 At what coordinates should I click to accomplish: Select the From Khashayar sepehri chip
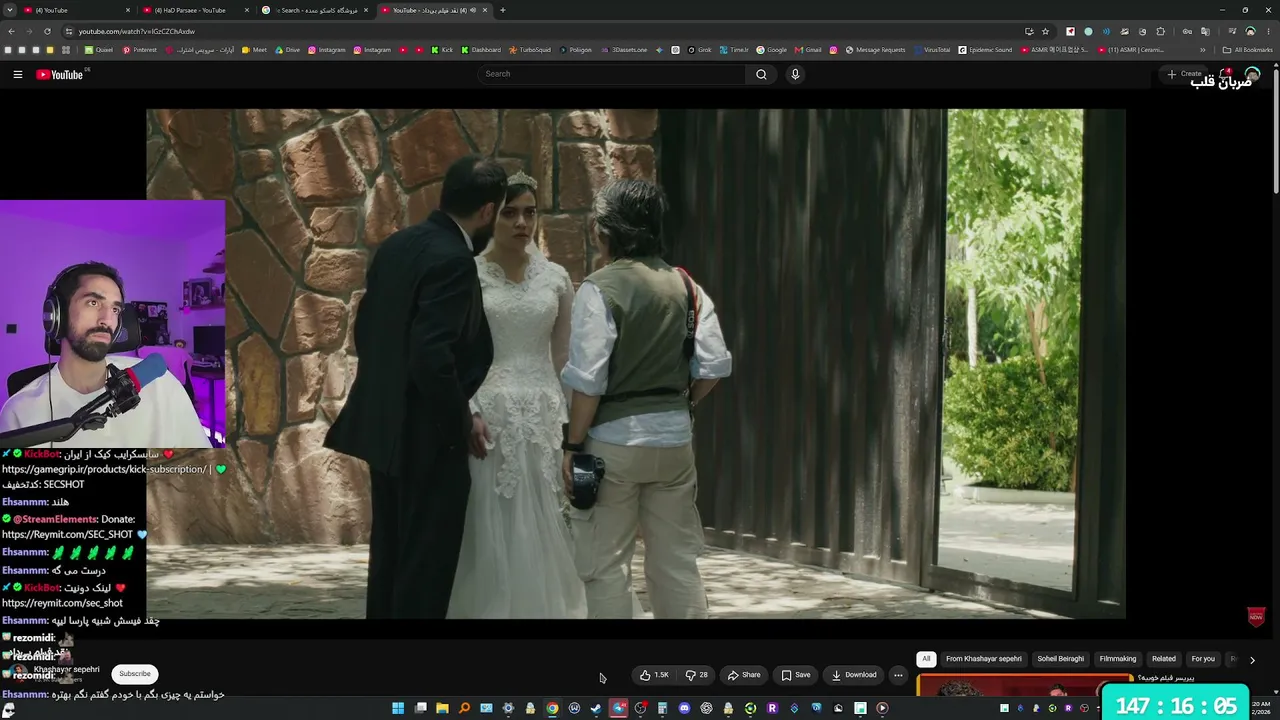[x=984, y=659]
